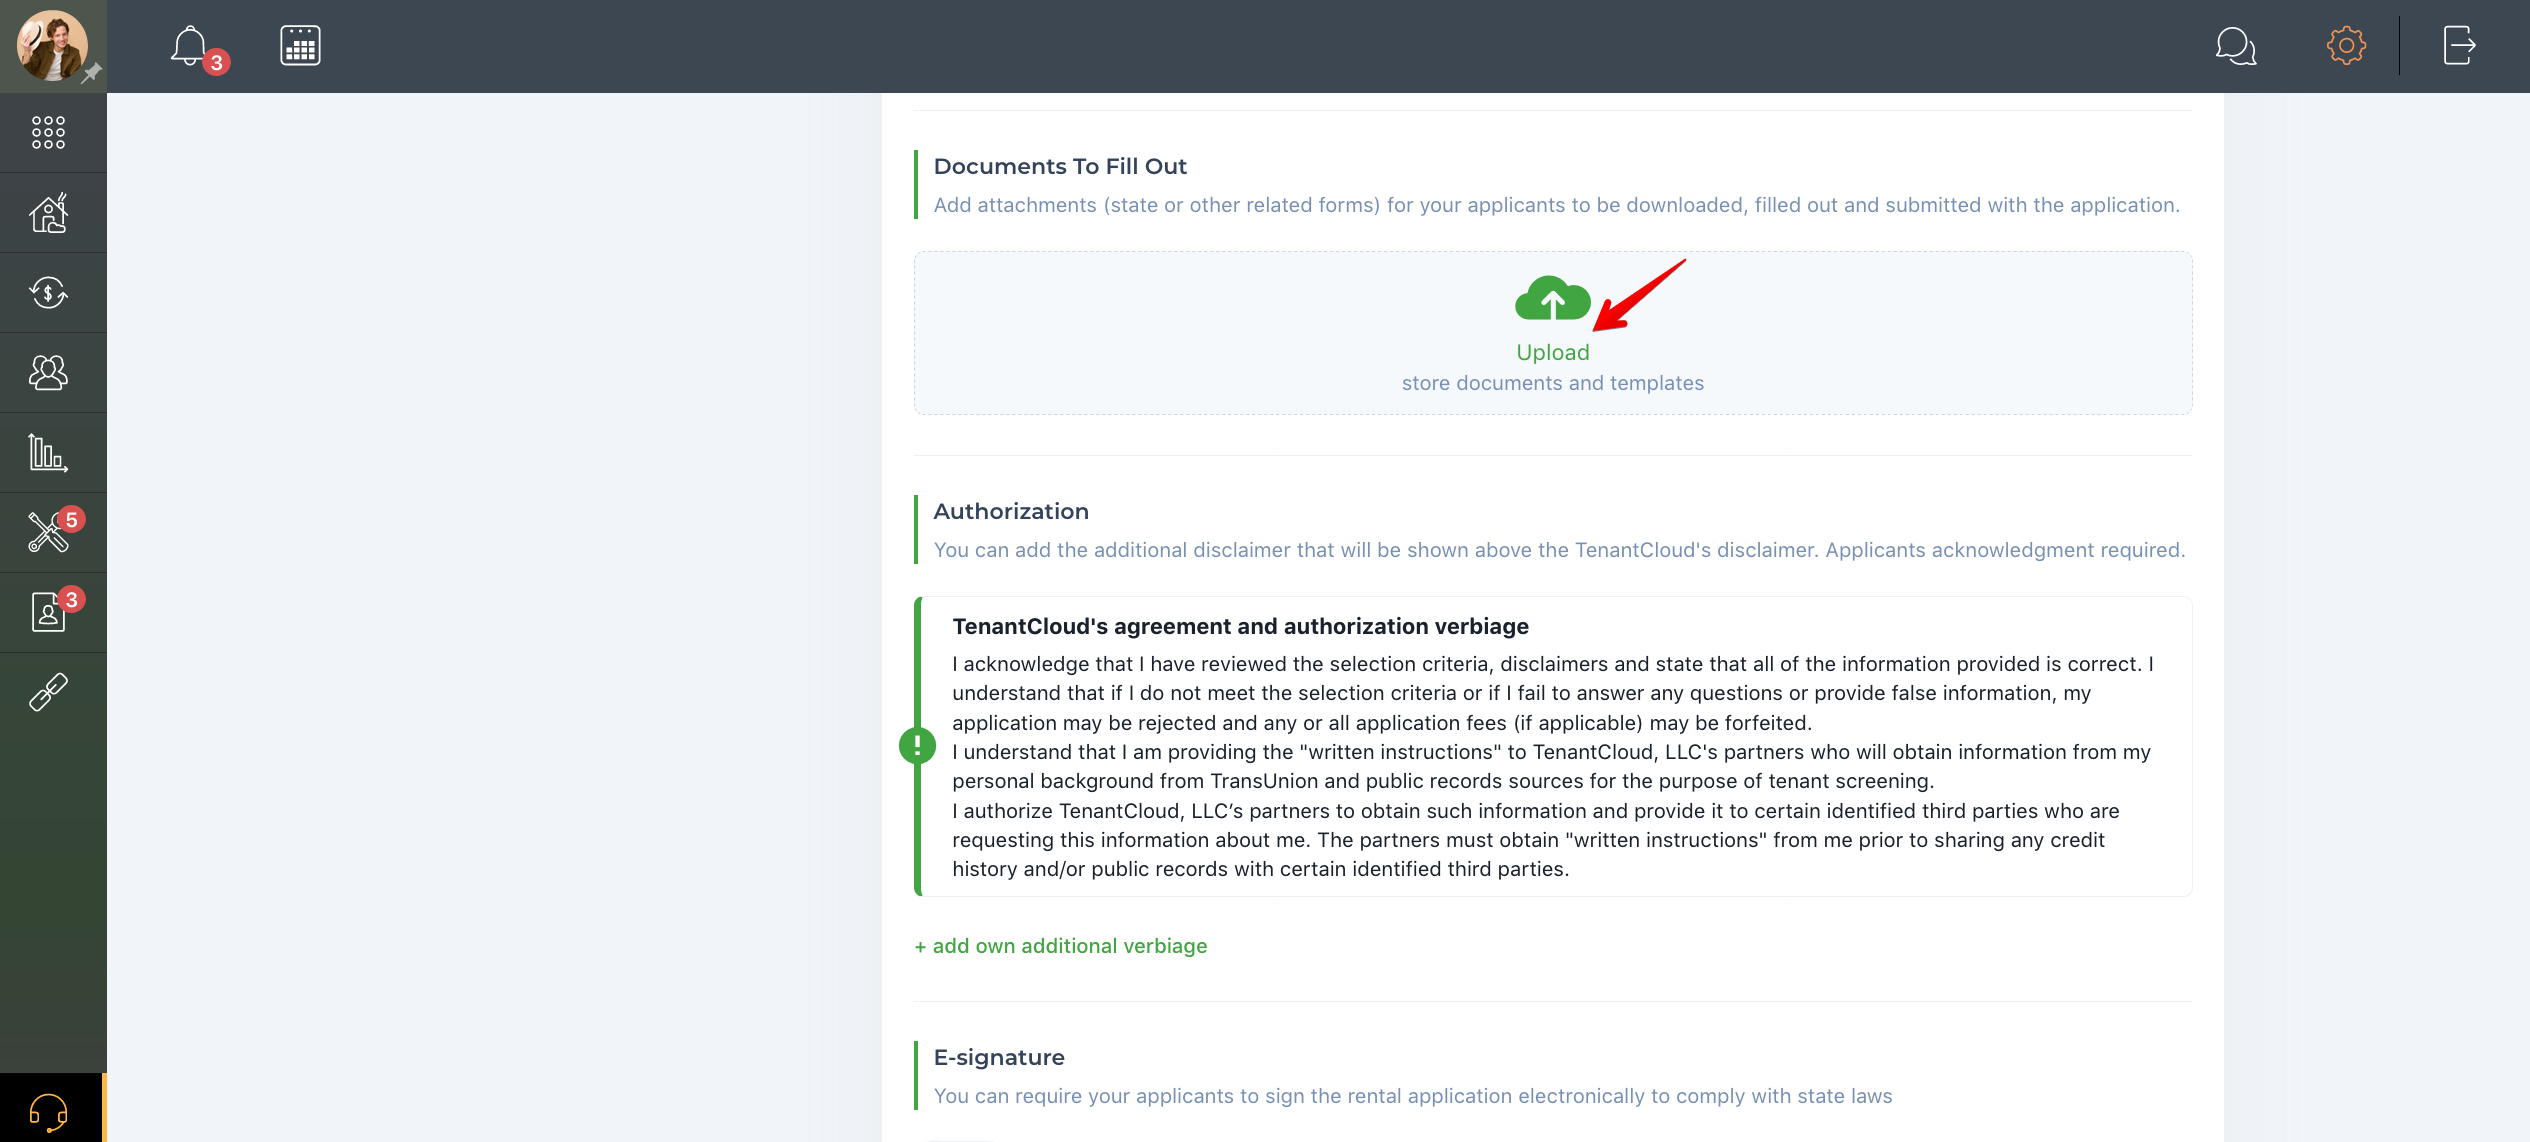
Task: Open the maintenance tools icon with badge 5
Action: [48, 533]
